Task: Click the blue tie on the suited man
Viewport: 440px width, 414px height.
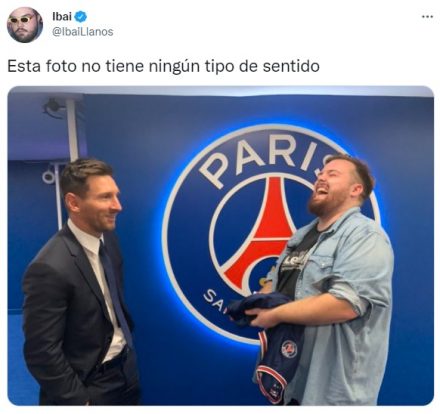Action: pos(115,290)
